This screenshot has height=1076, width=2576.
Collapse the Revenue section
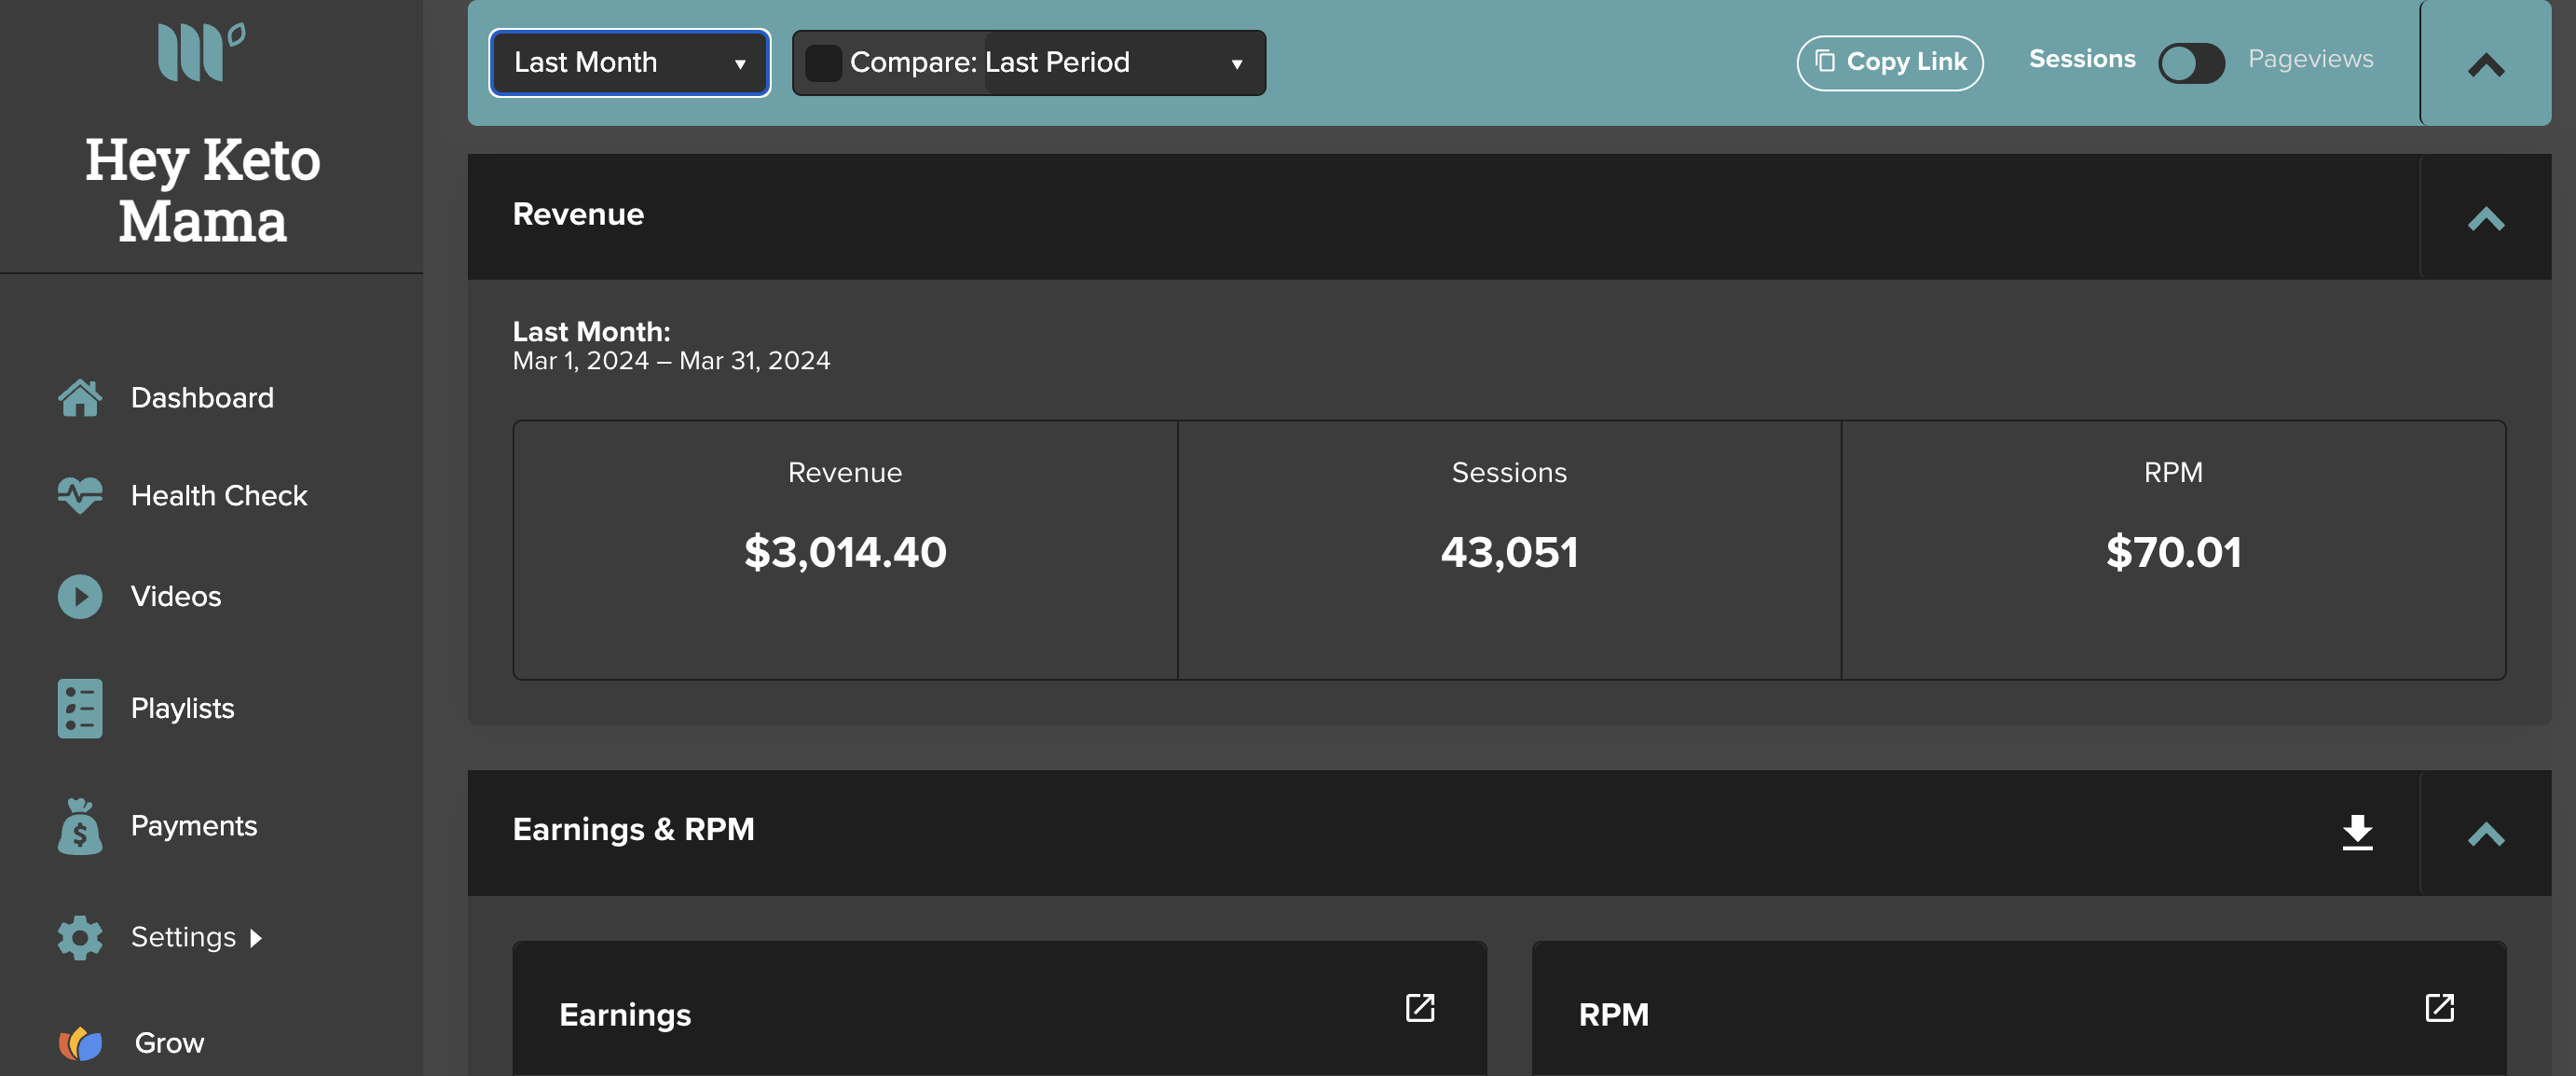(2485, 217)
